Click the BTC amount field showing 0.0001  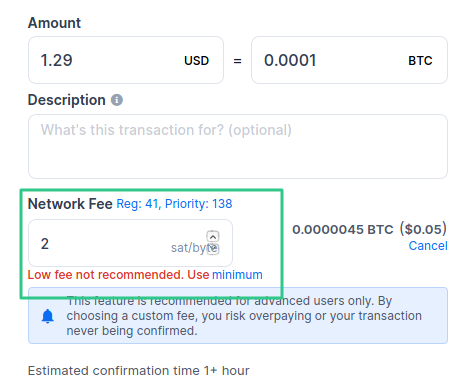(349, 60)
